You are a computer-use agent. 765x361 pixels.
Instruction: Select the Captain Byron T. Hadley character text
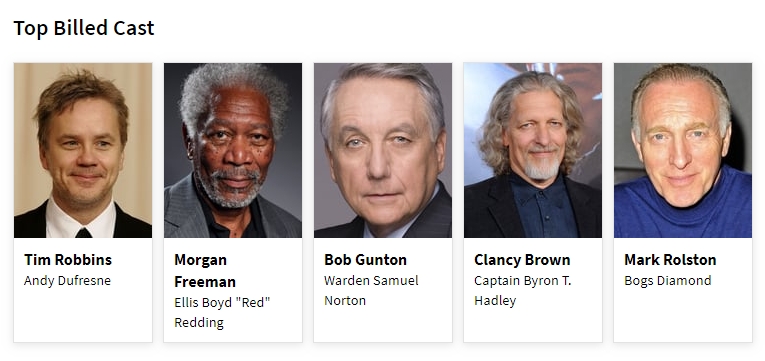[523, 290]
